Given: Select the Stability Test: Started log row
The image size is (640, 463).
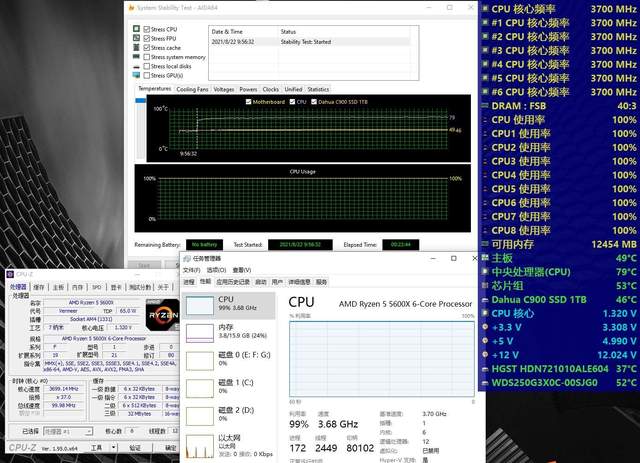Looking at the screenshot, I should 310,42.
